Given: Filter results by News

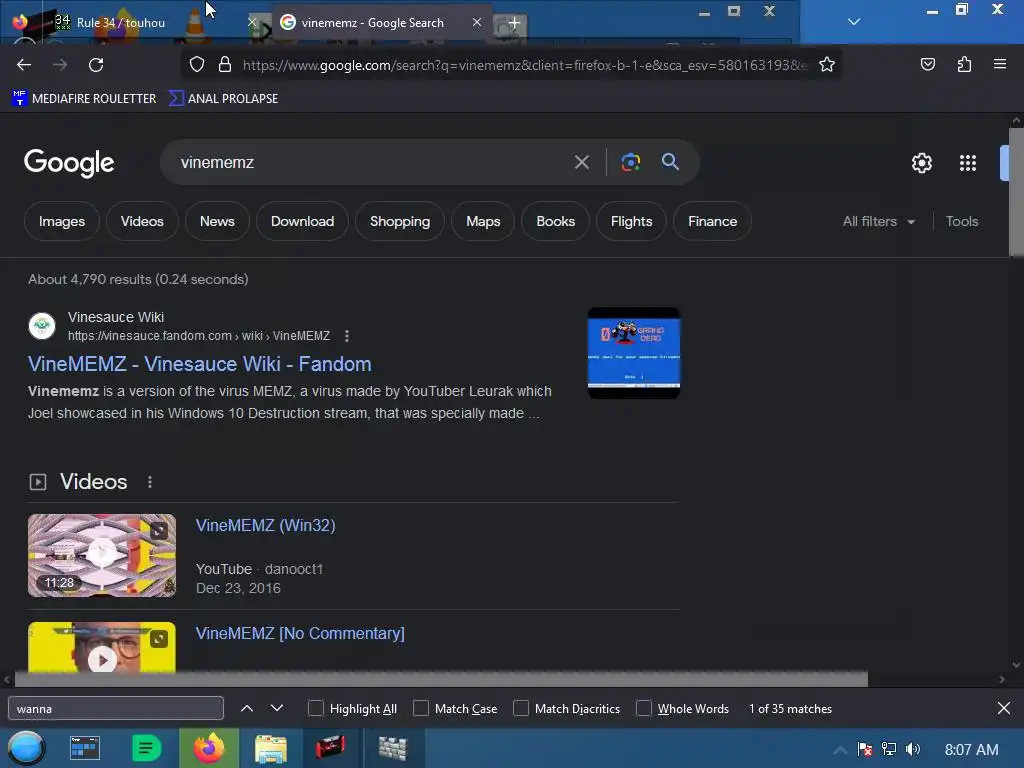Looking at the screenshot, I should [217, 221].
